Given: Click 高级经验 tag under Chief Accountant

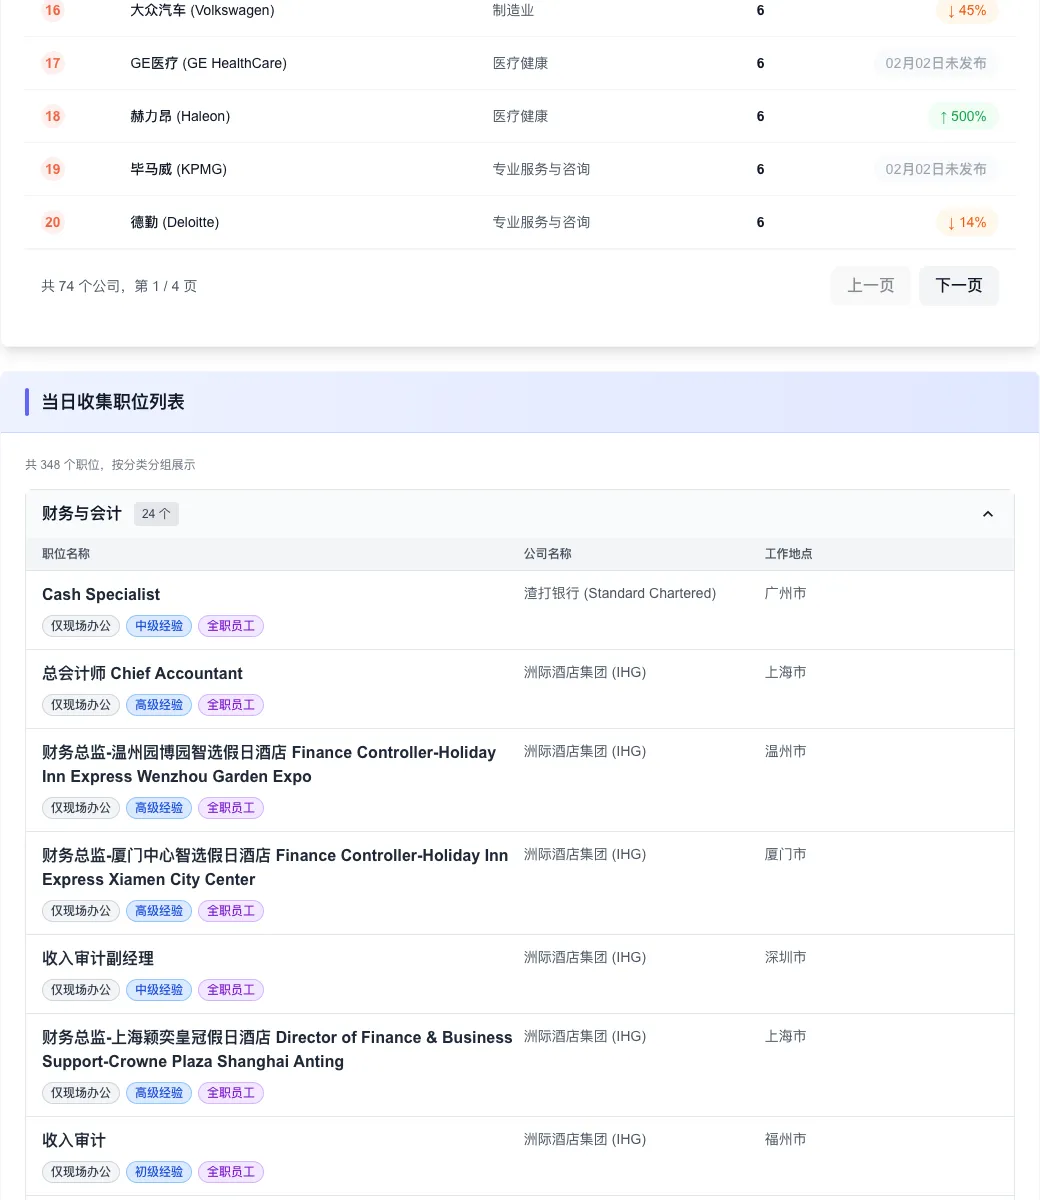Looking at the screenshot, I should point(159,705).
